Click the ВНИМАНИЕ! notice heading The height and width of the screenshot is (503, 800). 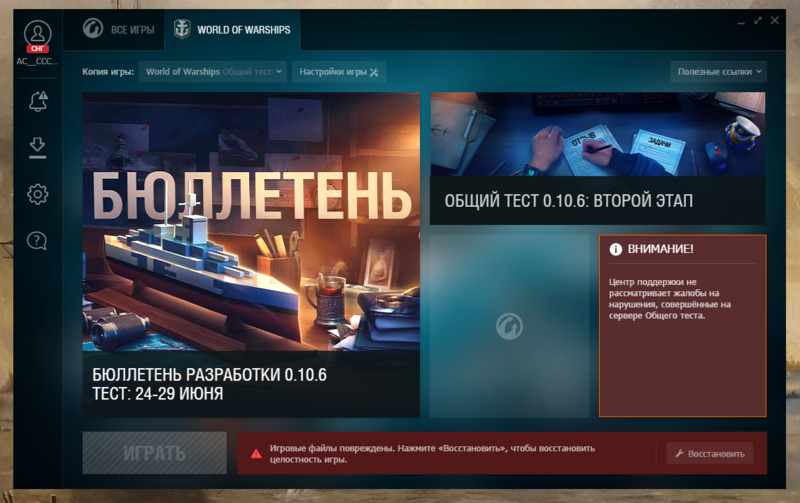click(x=660, y=249)
